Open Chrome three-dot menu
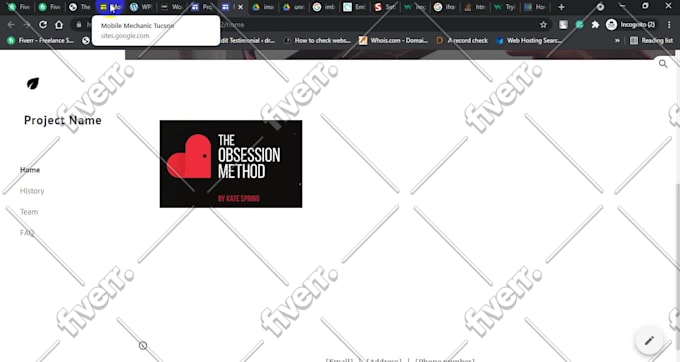680x362 pixels. coord(669,25)
